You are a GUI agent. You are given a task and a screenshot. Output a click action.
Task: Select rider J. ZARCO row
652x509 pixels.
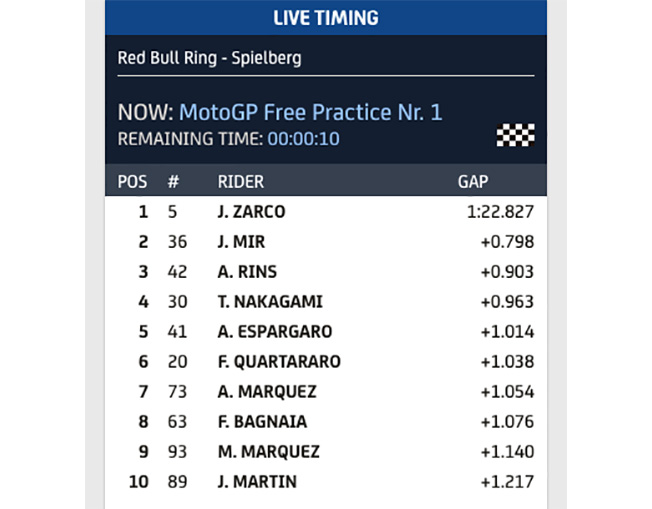coord(326,212)
